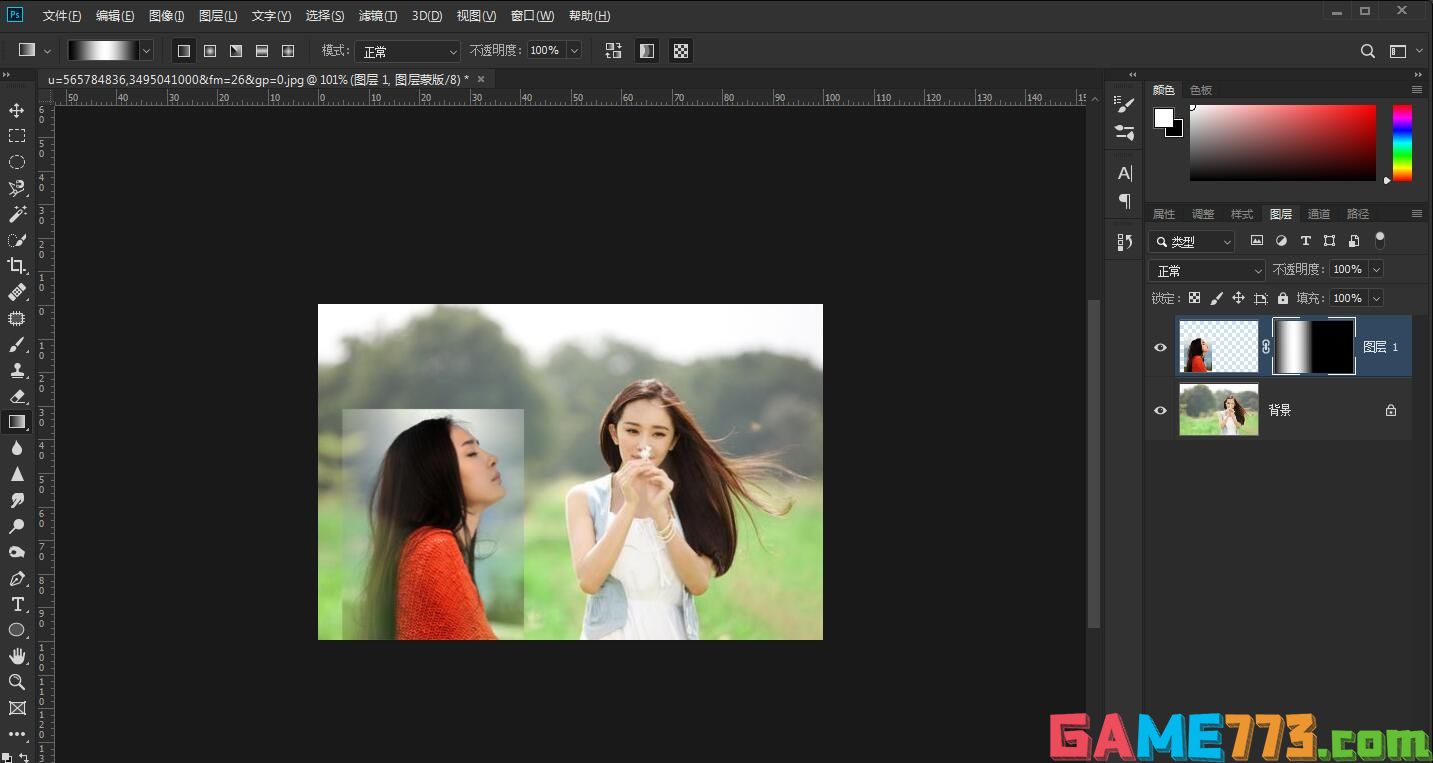Select the Eraser tool
1433x763 pixels.
click(17, 396)
